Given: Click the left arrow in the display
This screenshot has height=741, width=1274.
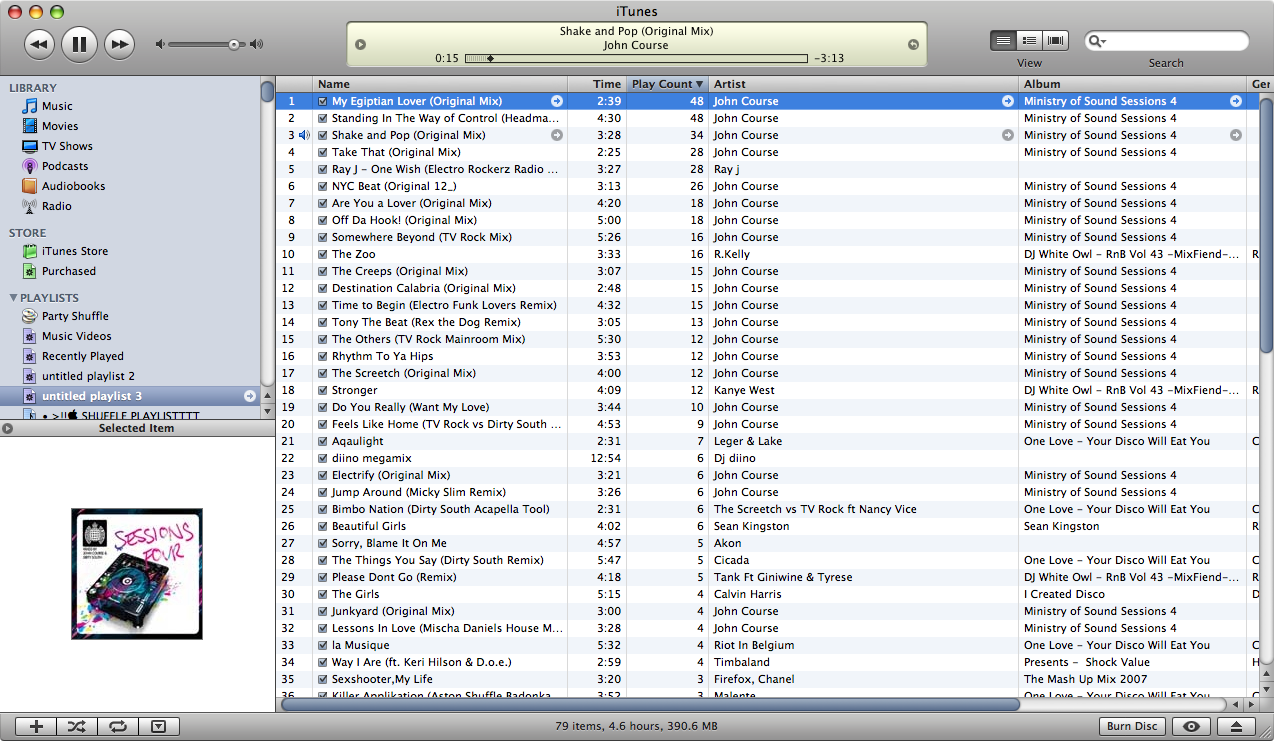Looking at the screenshot, I should pos(361,44).
